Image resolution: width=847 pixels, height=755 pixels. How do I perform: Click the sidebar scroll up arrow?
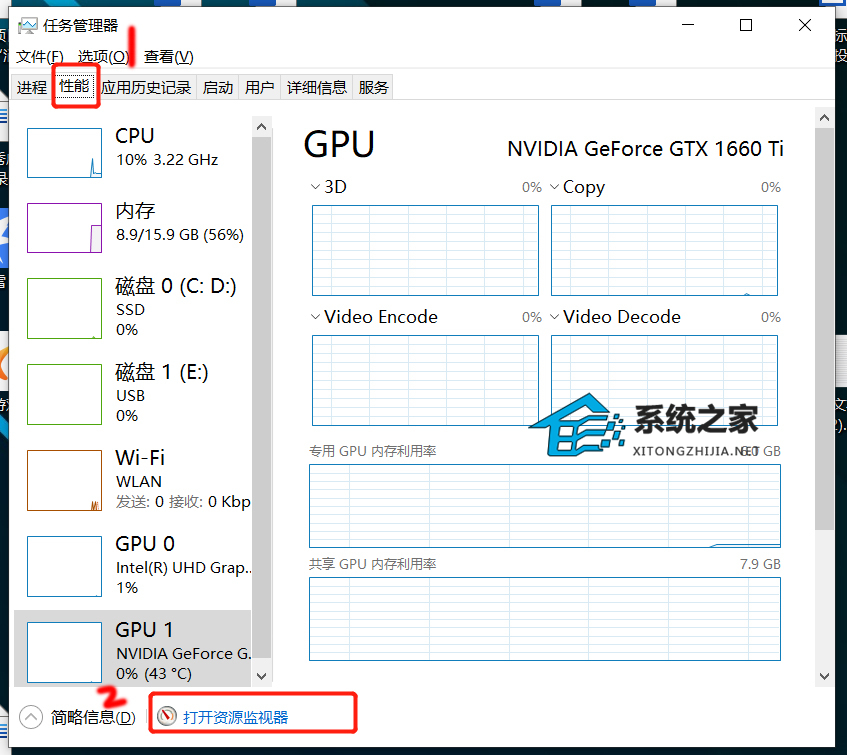click(261, 127)
